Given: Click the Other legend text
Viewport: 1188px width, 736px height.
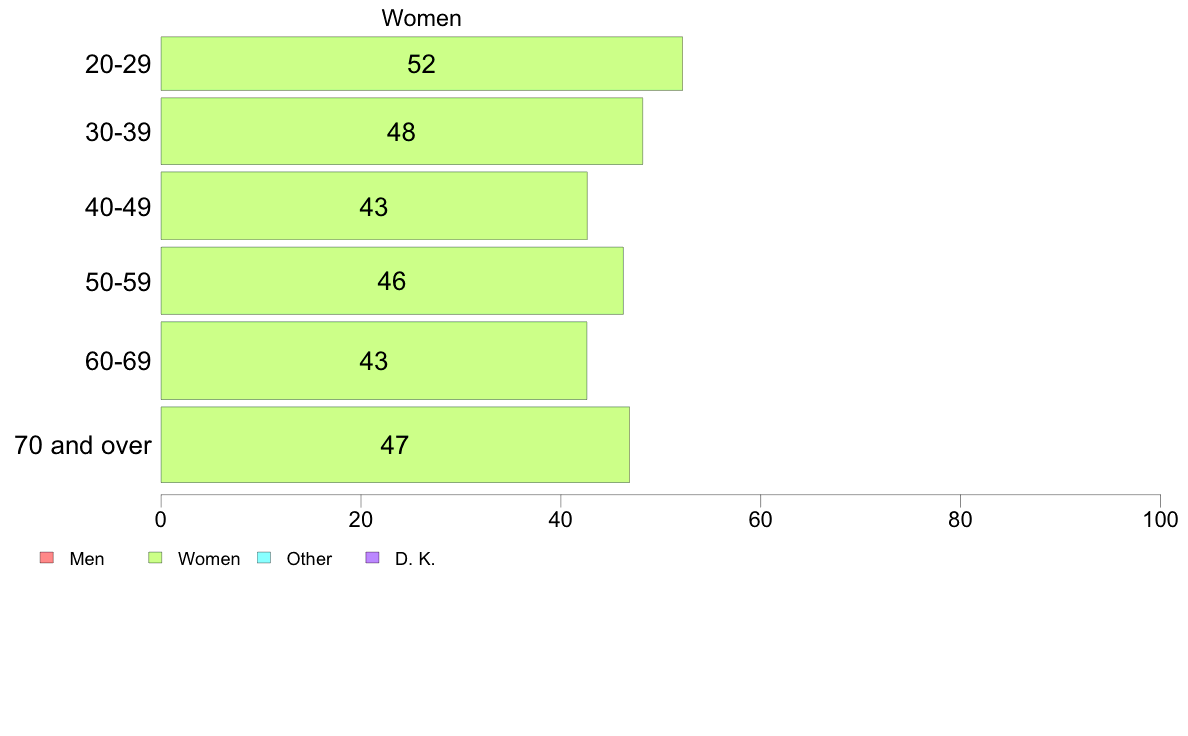Looking at the screenshot, I should coord(309,559).
